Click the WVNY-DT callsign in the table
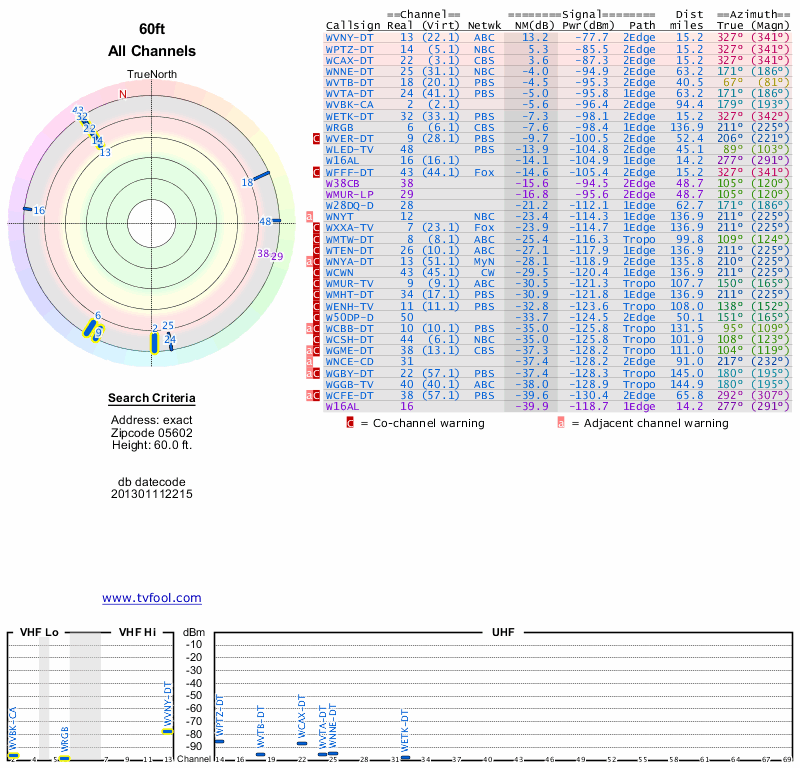The height and width of the screenshot is (768, 800). tap(349, 37)
